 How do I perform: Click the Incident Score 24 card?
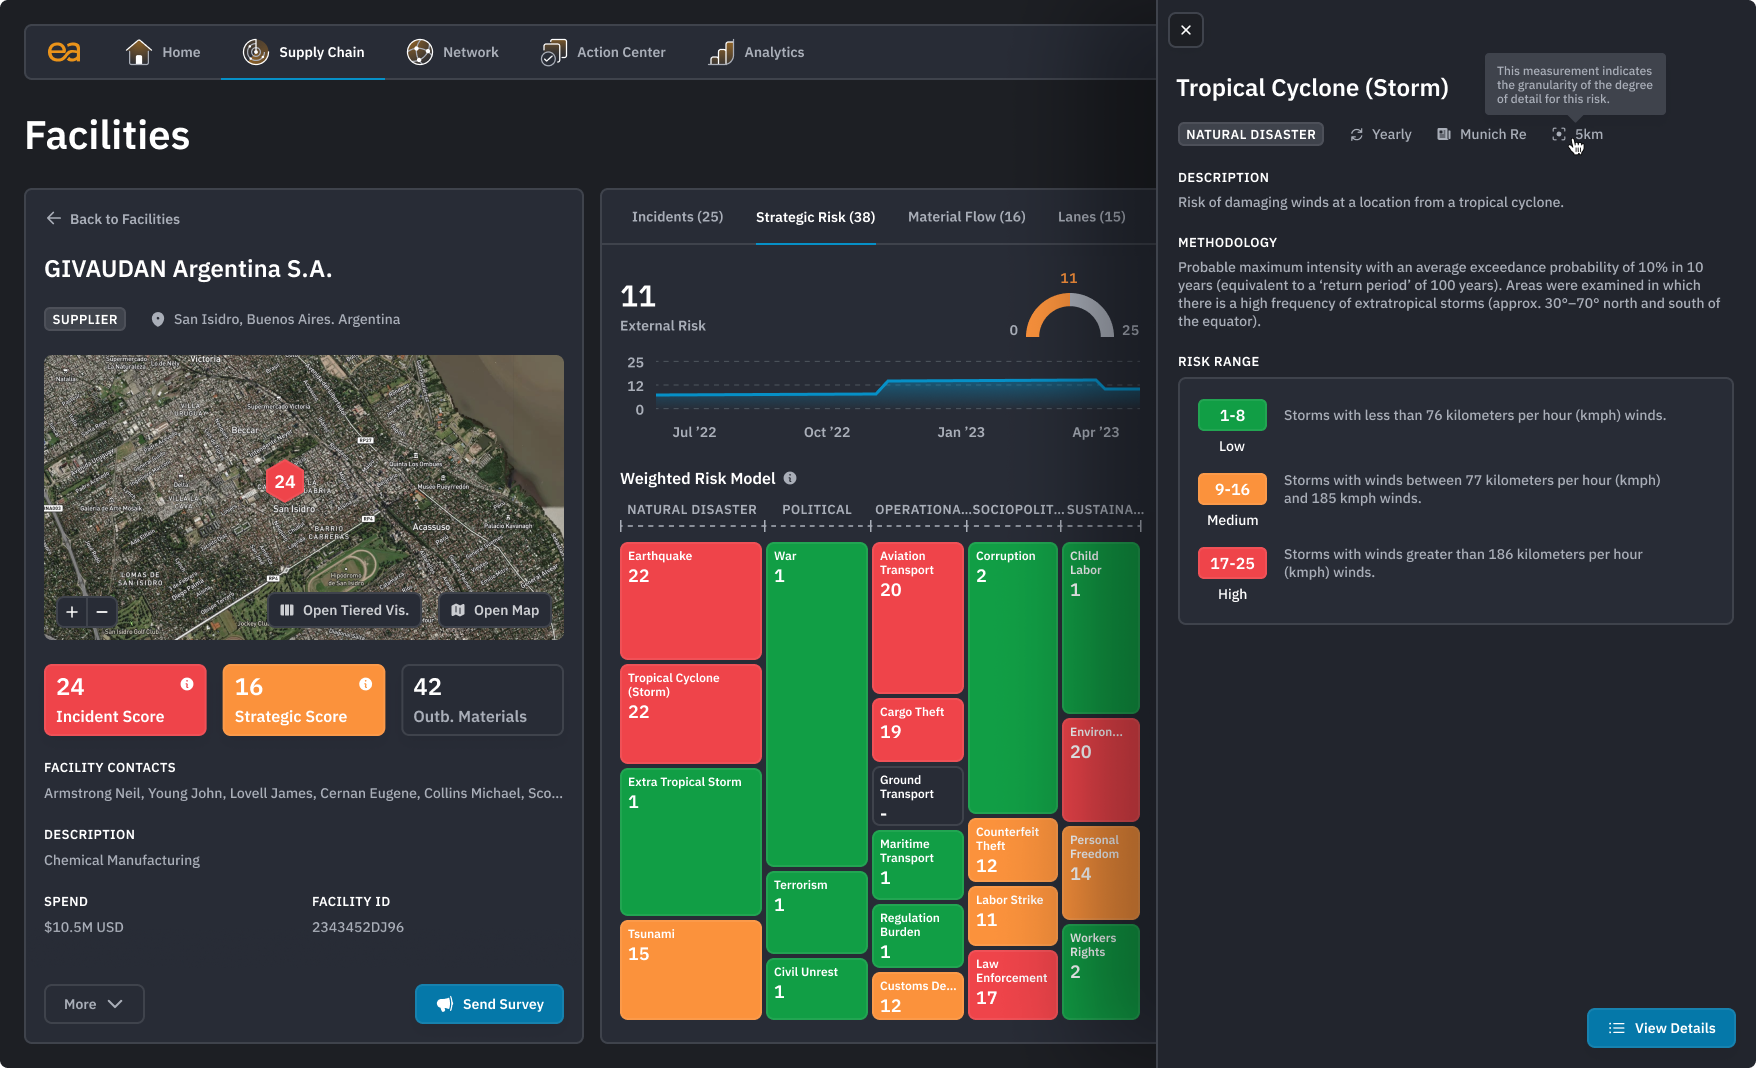(x=125, y=700)
